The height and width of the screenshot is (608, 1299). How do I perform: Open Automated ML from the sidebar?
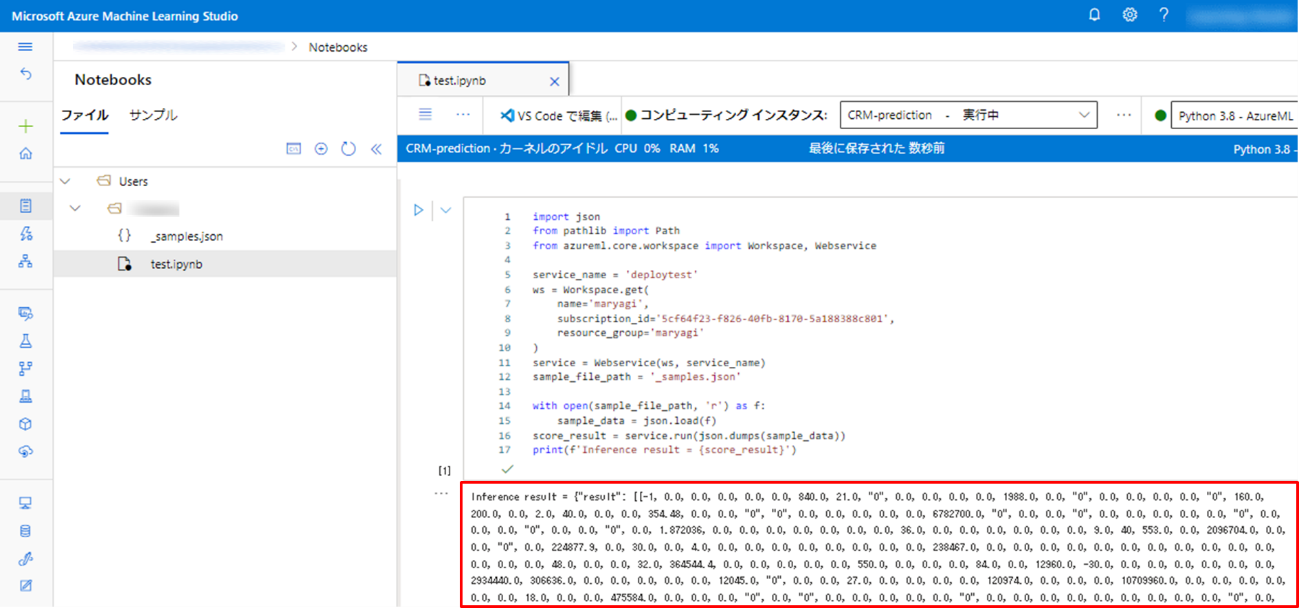tap(25, 234)
